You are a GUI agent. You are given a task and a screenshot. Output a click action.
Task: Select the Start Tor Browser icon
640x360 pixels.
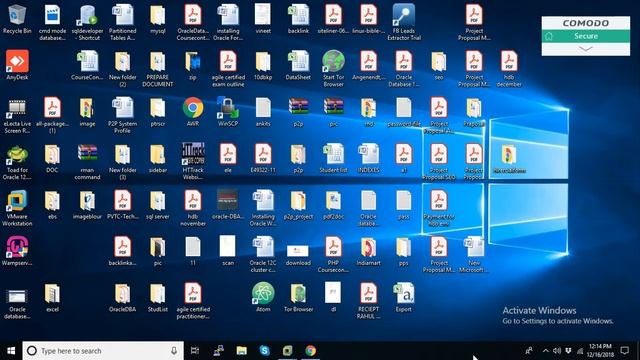[x=333, y=69]
